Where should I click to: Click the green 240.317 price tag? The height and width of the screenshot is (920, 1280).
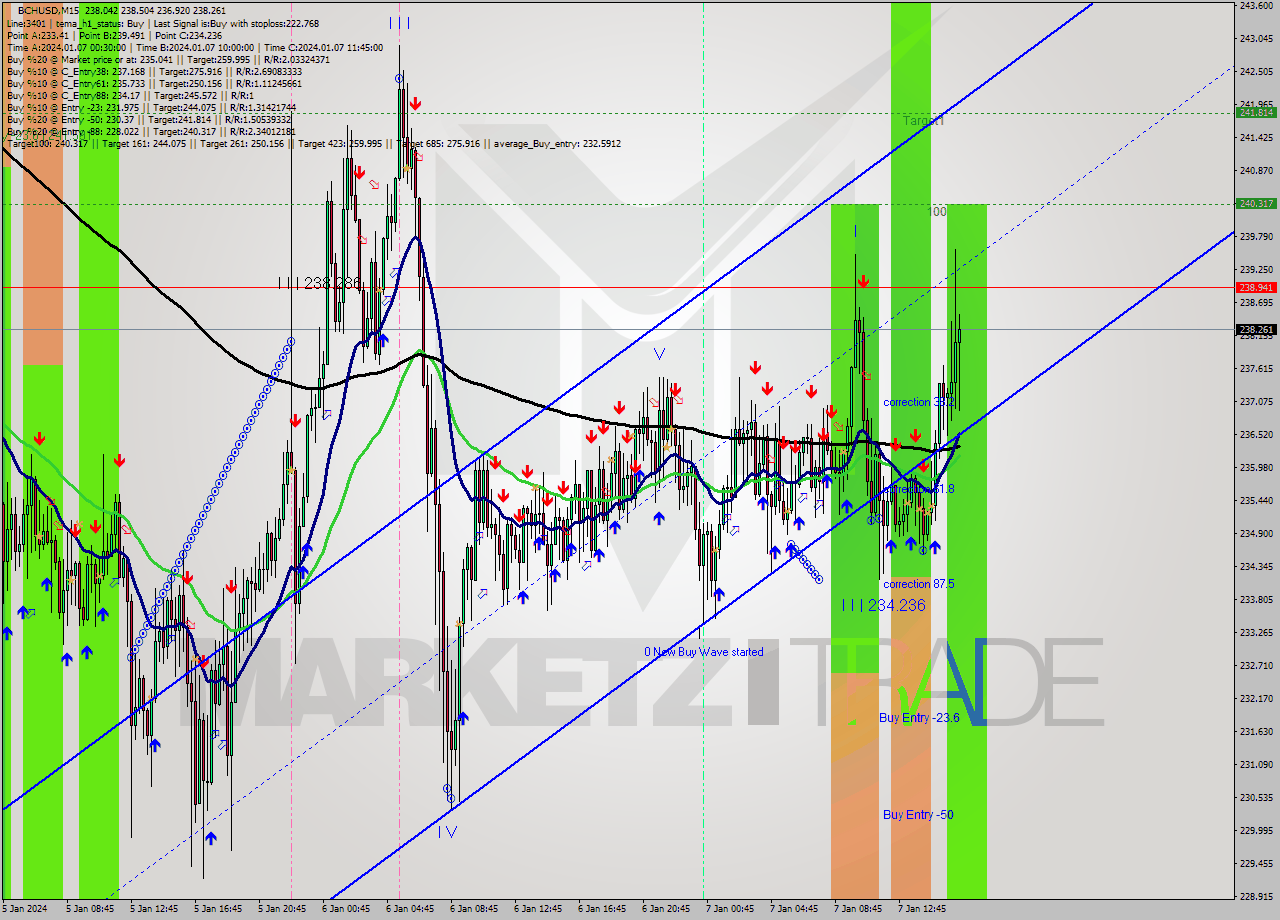tap(1256, 204)
